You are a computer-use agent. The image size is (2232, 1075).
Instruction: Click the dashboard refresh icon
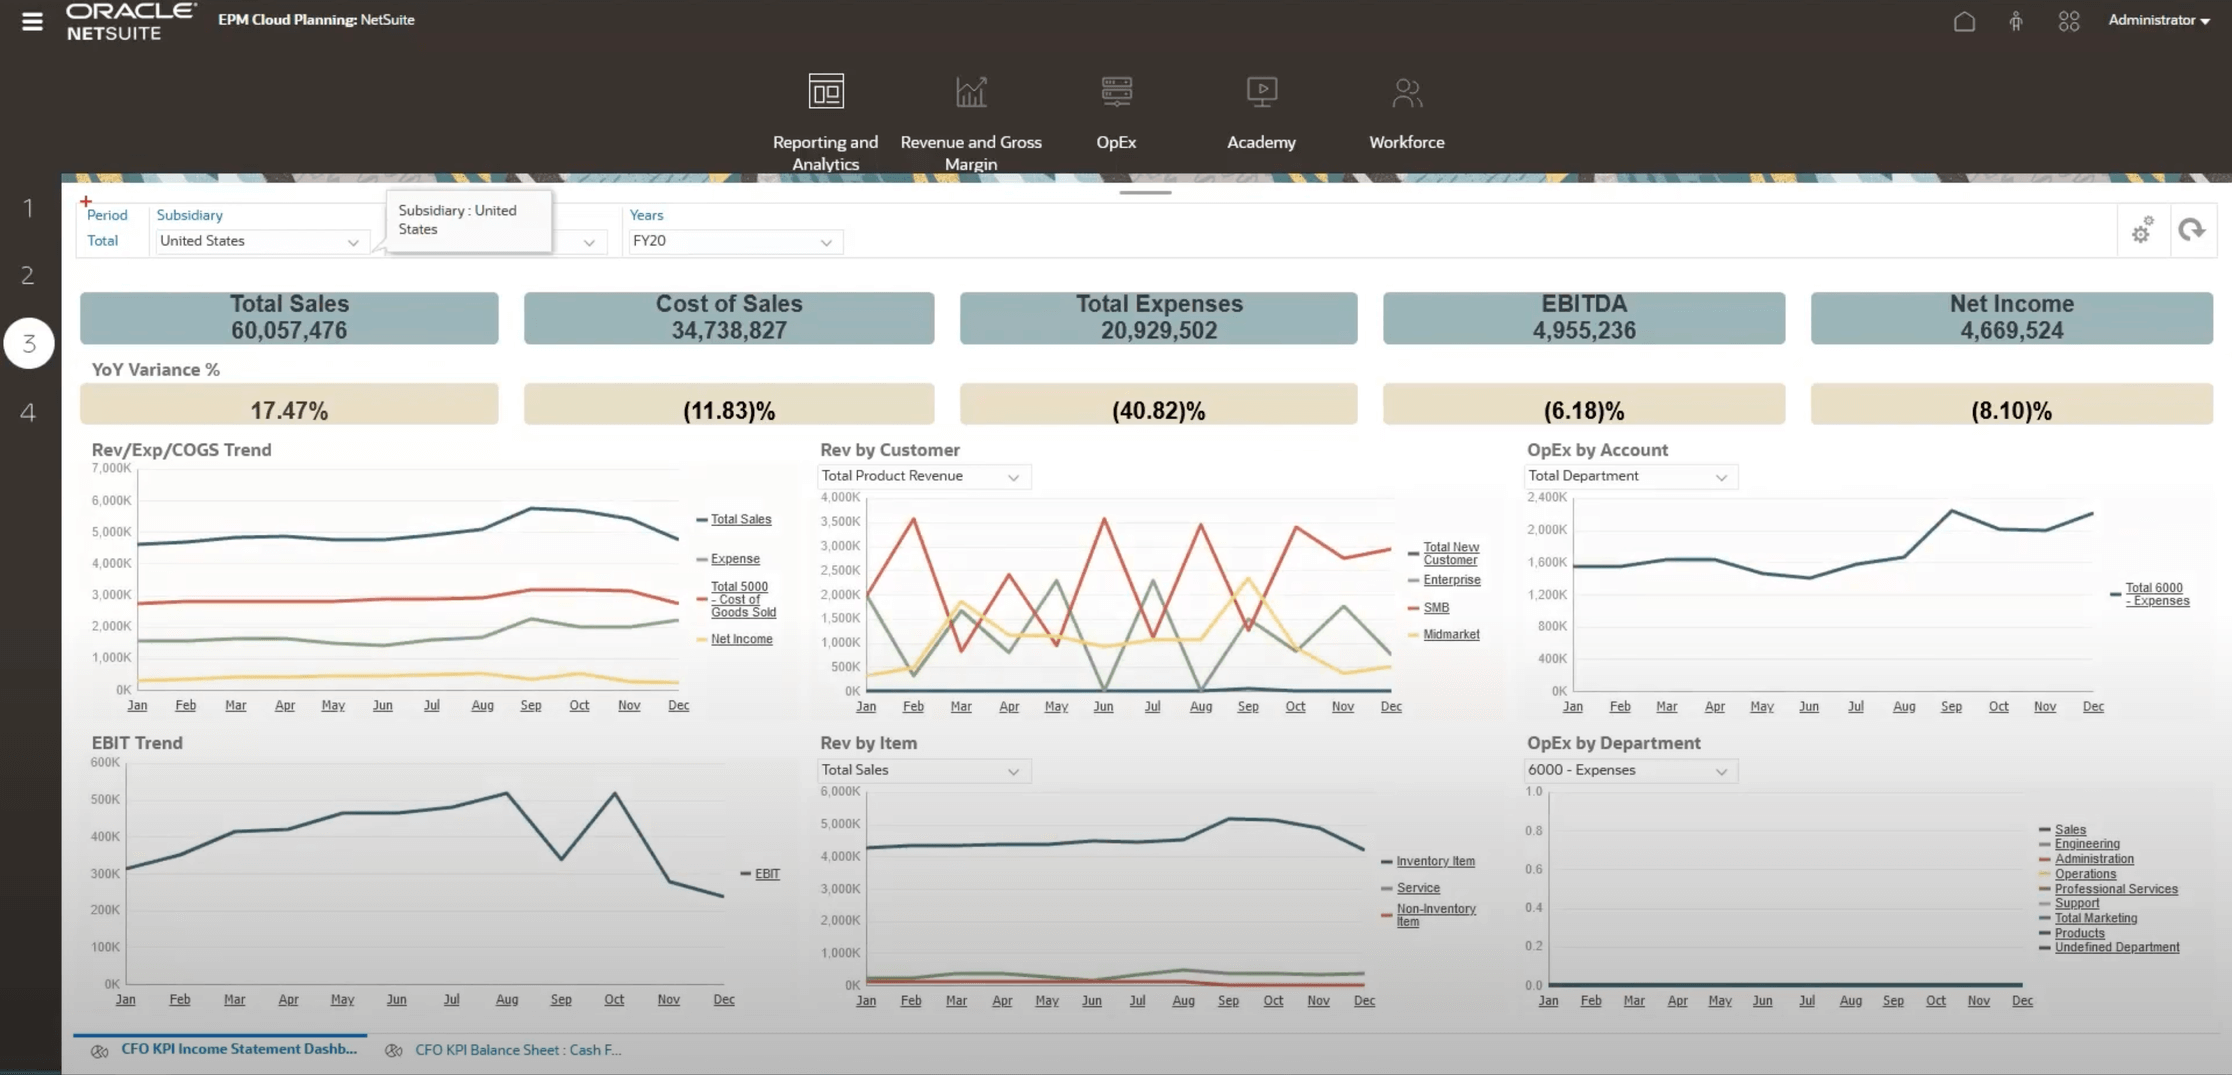[2191, 231]
